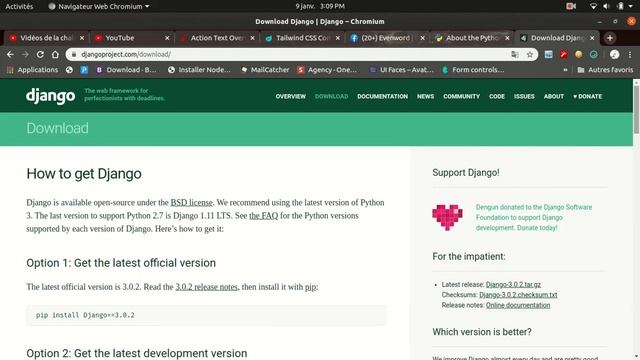Viewport: 640px width, 360px height.
Task: Click the red extension icon in toolbar
Action: coord(564,54)
